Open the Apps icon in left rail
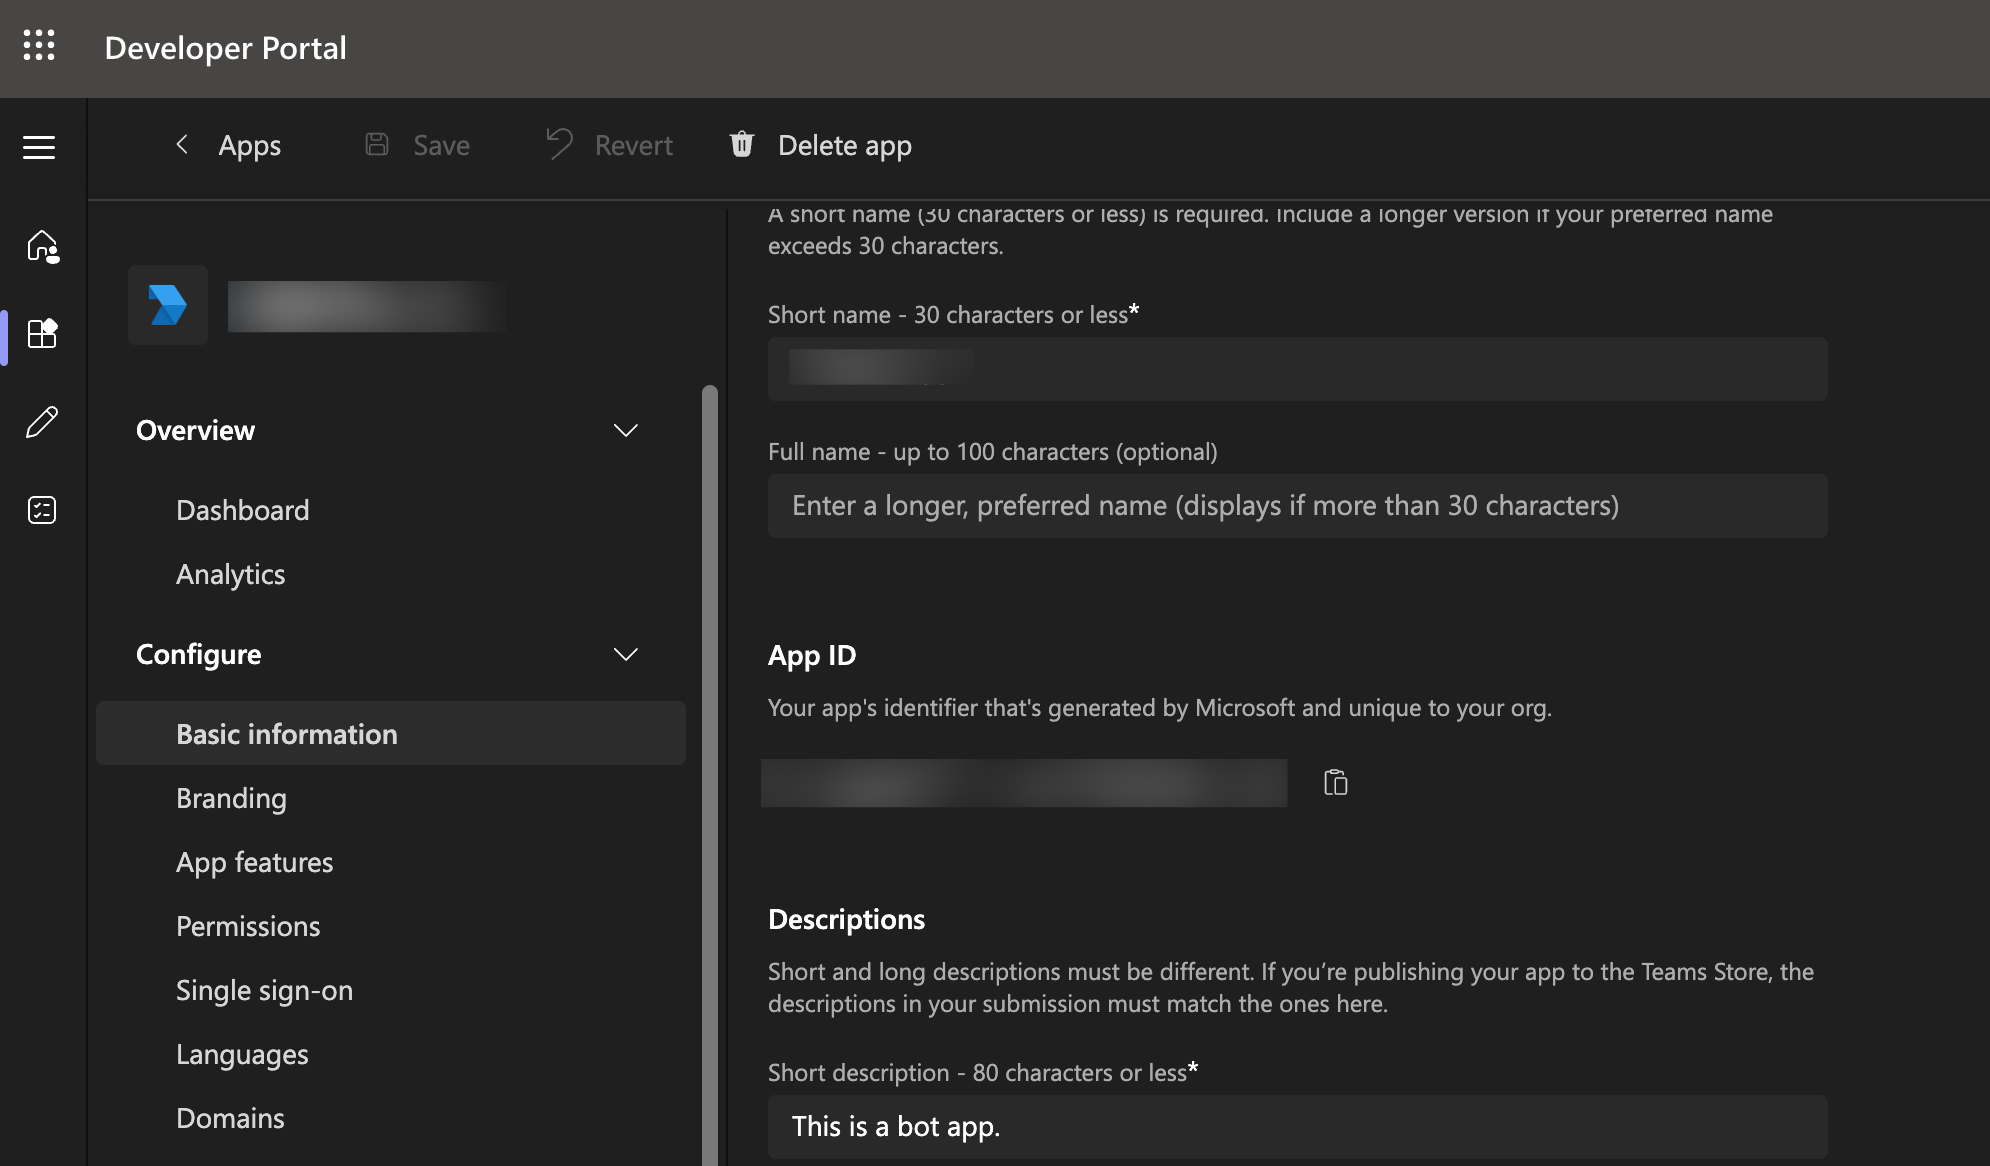 (x=42, y=333)
